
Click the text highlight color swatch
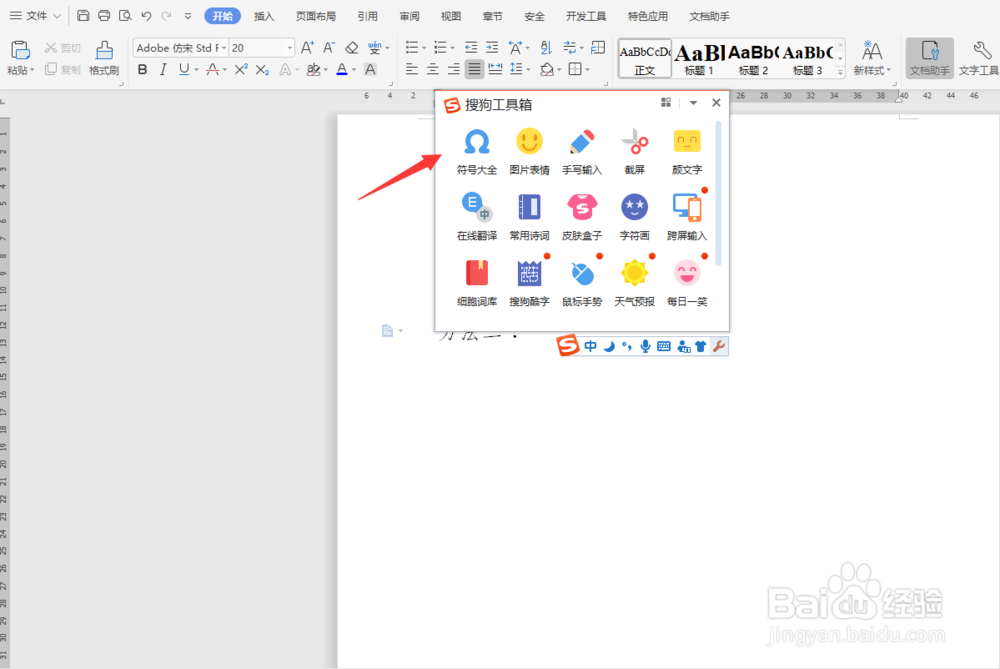pyautogui.click(x=312, y=70)
